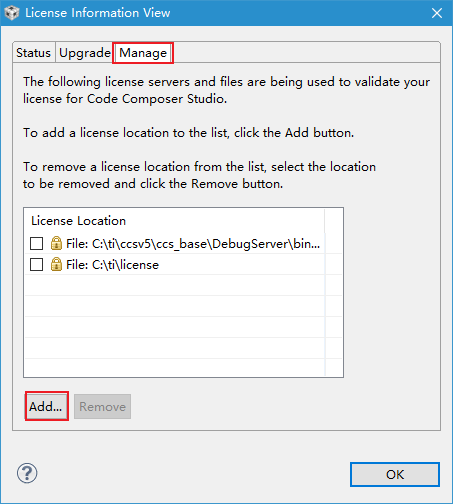Click the last empty row of the license table
The width and height of the screenshot is (453, 504).
coord(175,367)
